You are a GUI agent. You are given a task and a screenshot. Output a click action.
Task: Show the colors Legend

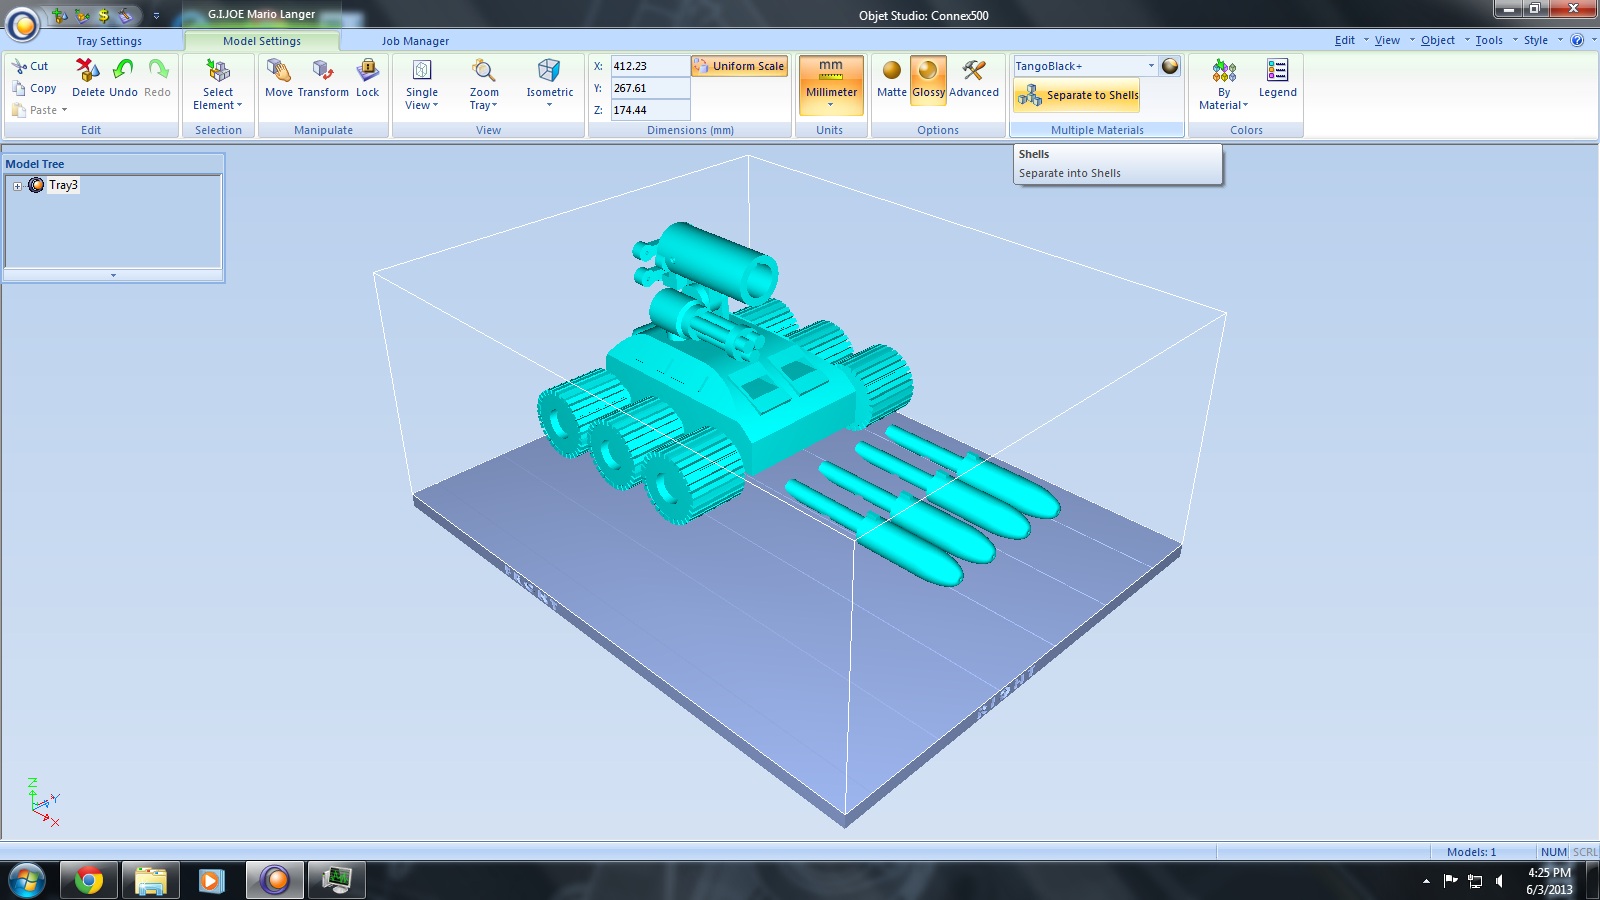click(1278, 78)
